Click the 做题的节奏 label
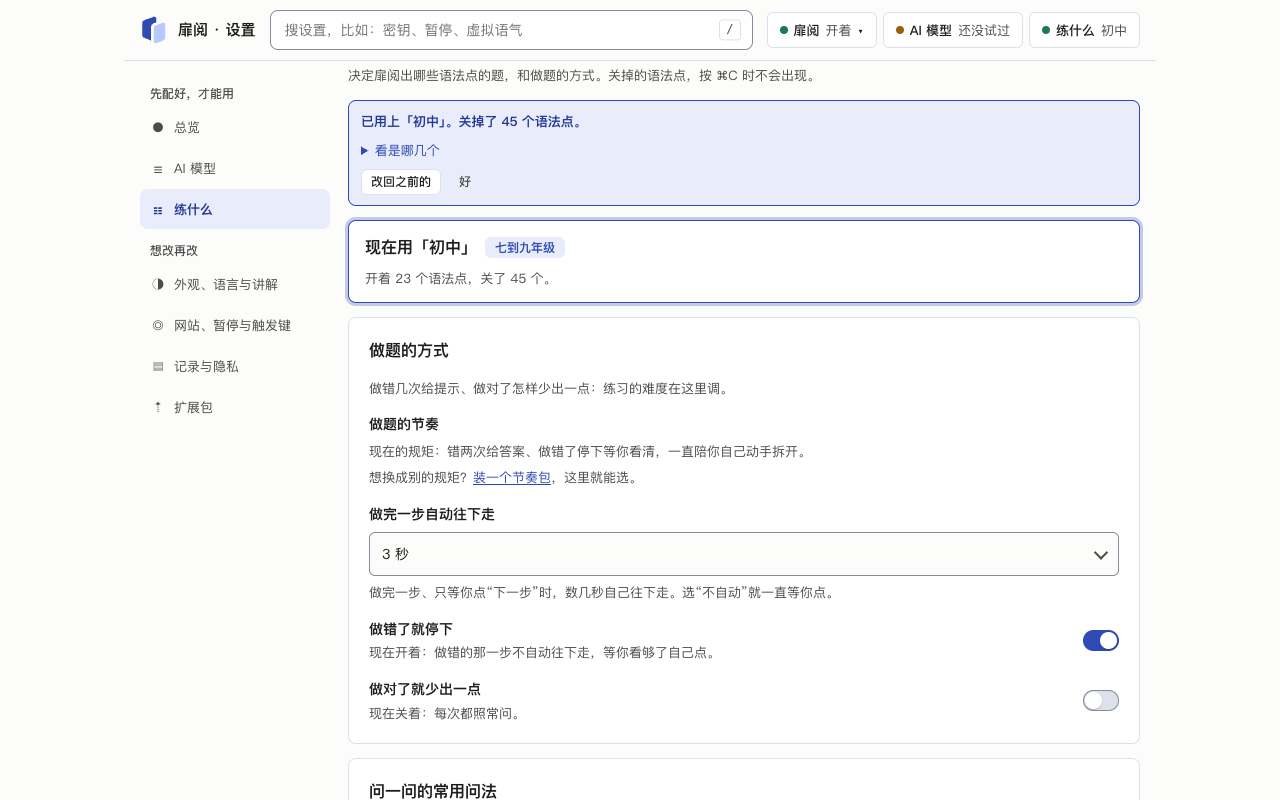1280x800 pixels. tap(404, 424)
